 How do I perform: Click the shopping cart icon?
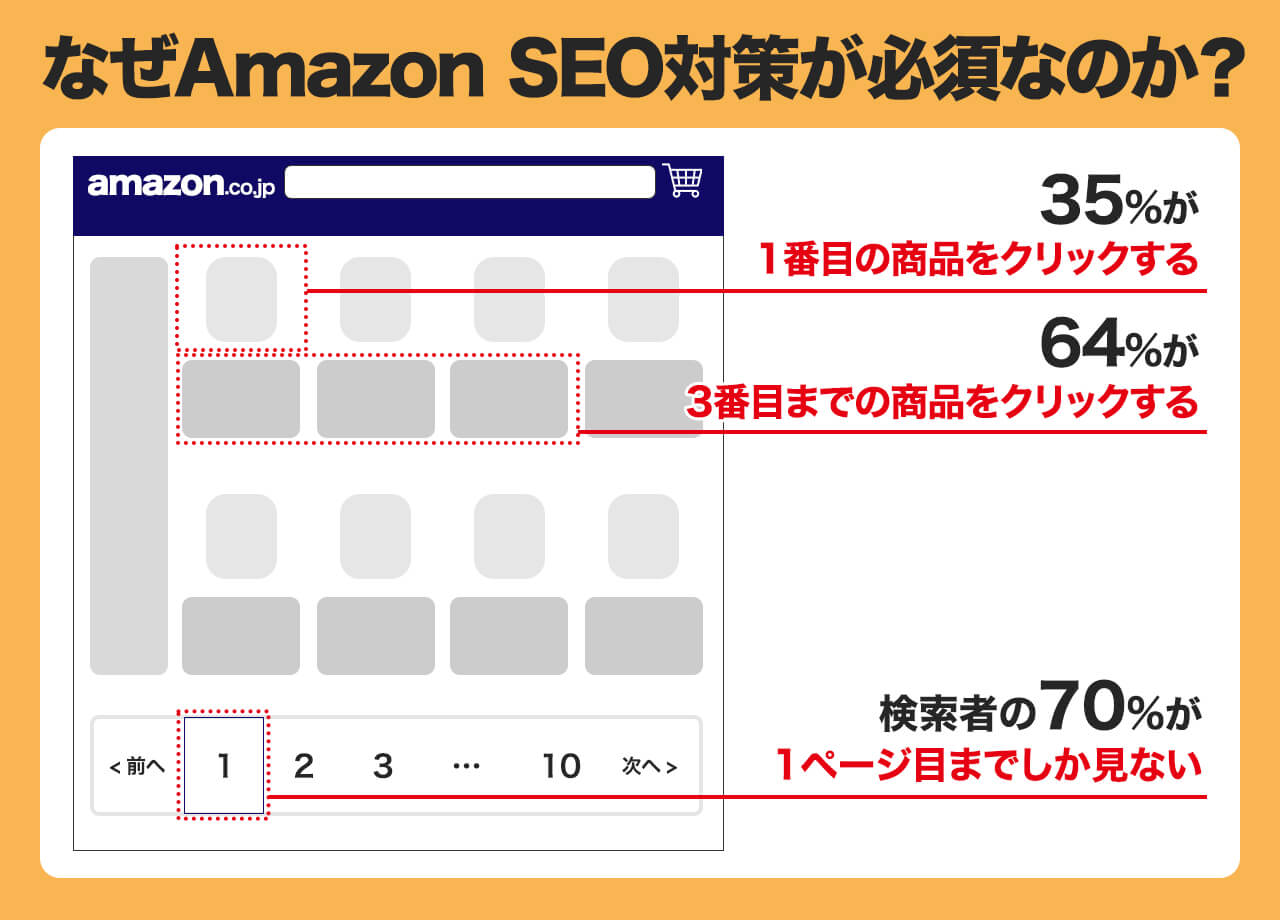(683, 181)
